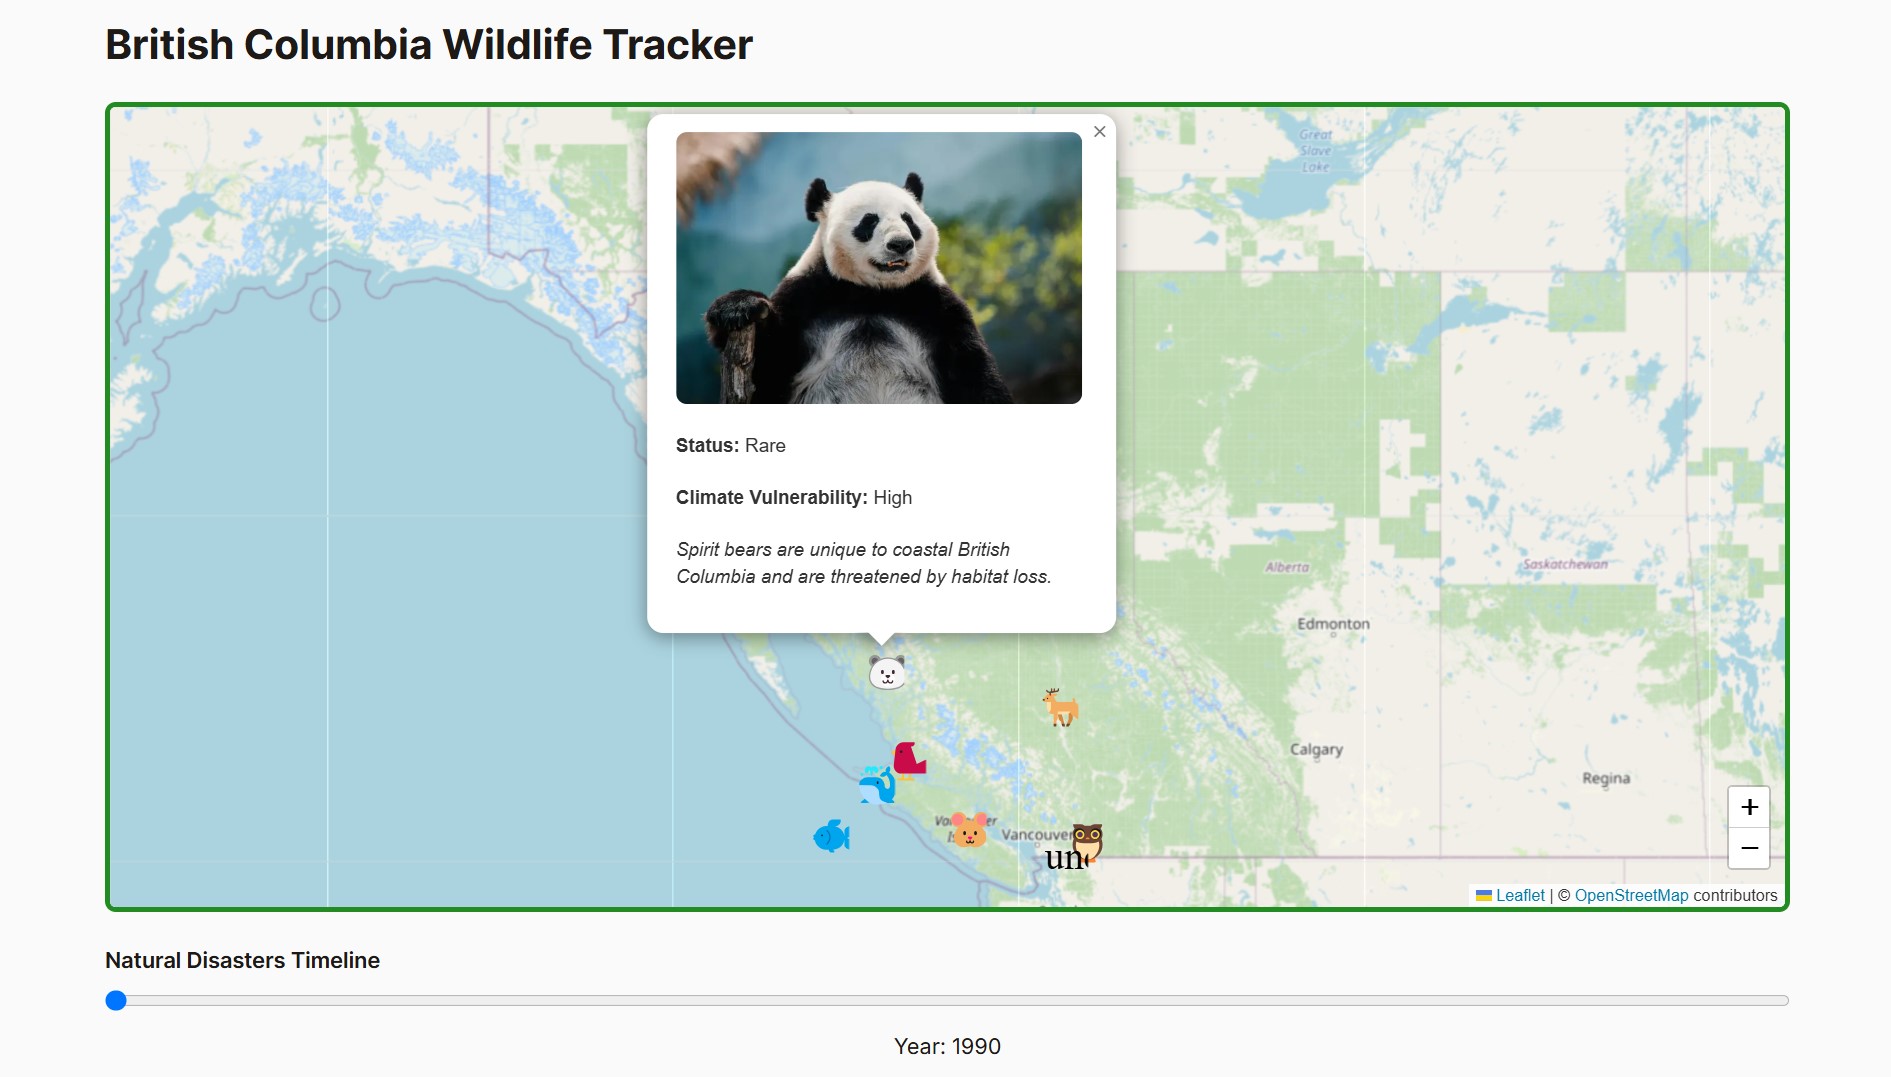
Task: Click the spouting whale marker
Action: pyautogui.click(x=877, y=786)
